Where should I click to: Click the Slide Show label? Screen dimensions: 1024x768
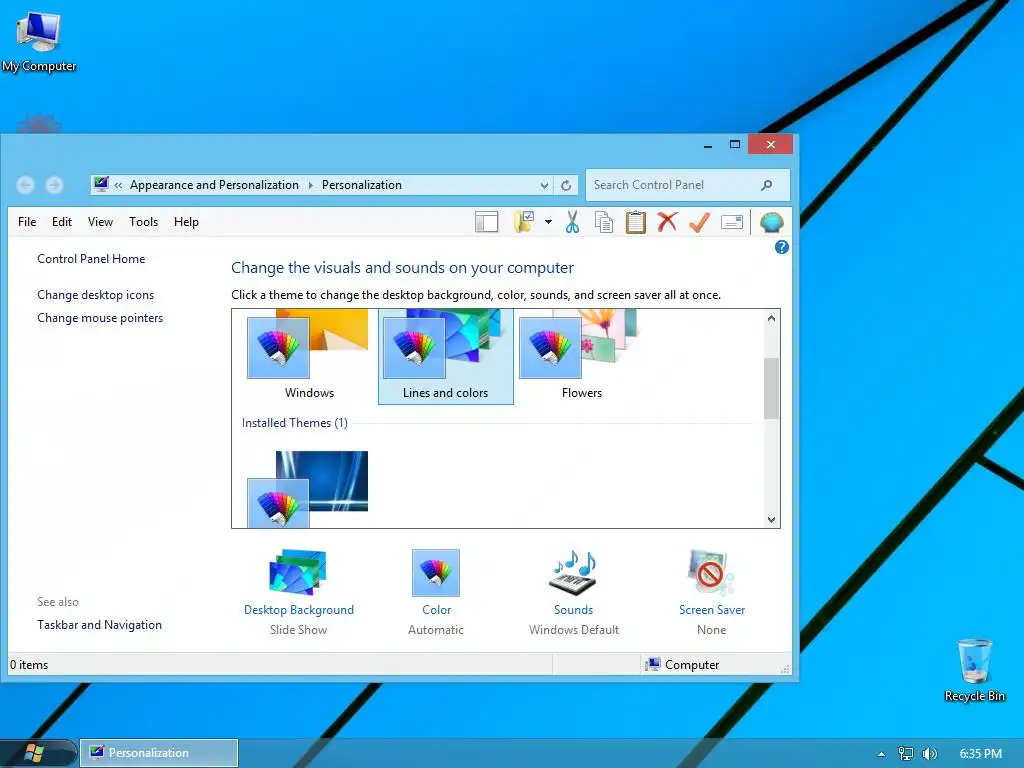pos(298,630)
